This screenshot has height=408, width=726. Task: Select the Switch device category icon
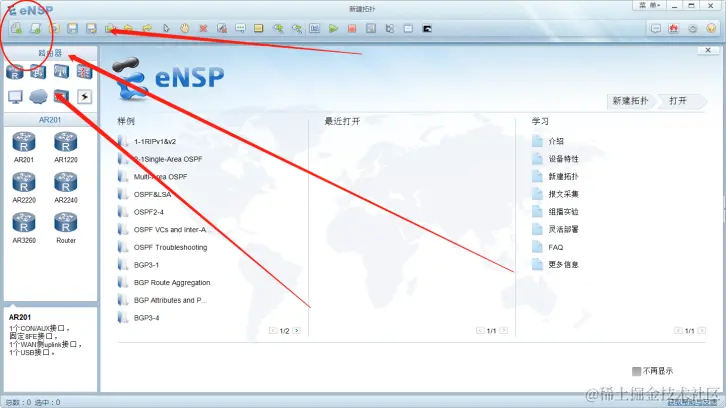point(38,72)
